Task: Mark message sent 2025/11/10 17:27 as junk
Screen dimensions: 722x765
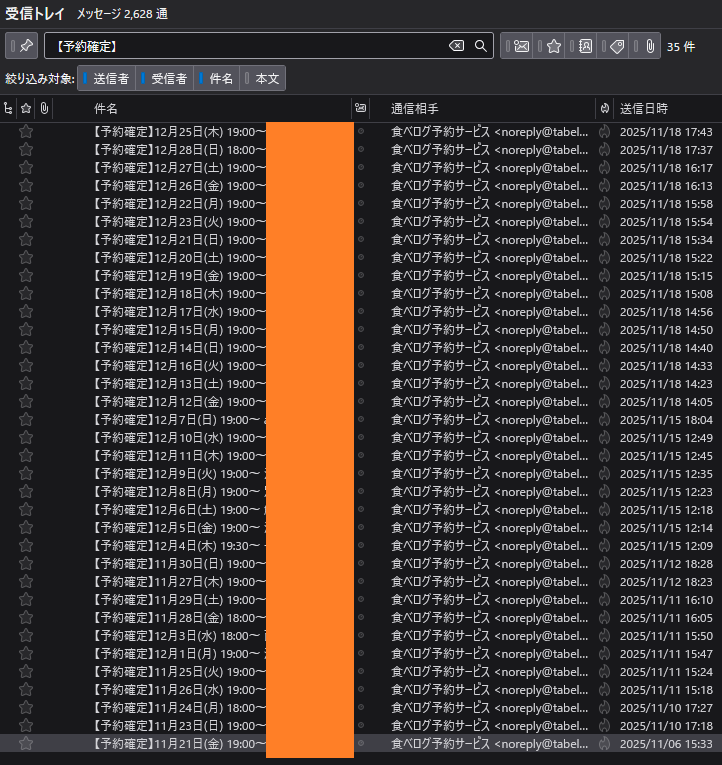Action: pyautogui.click(x=604, y=707)
